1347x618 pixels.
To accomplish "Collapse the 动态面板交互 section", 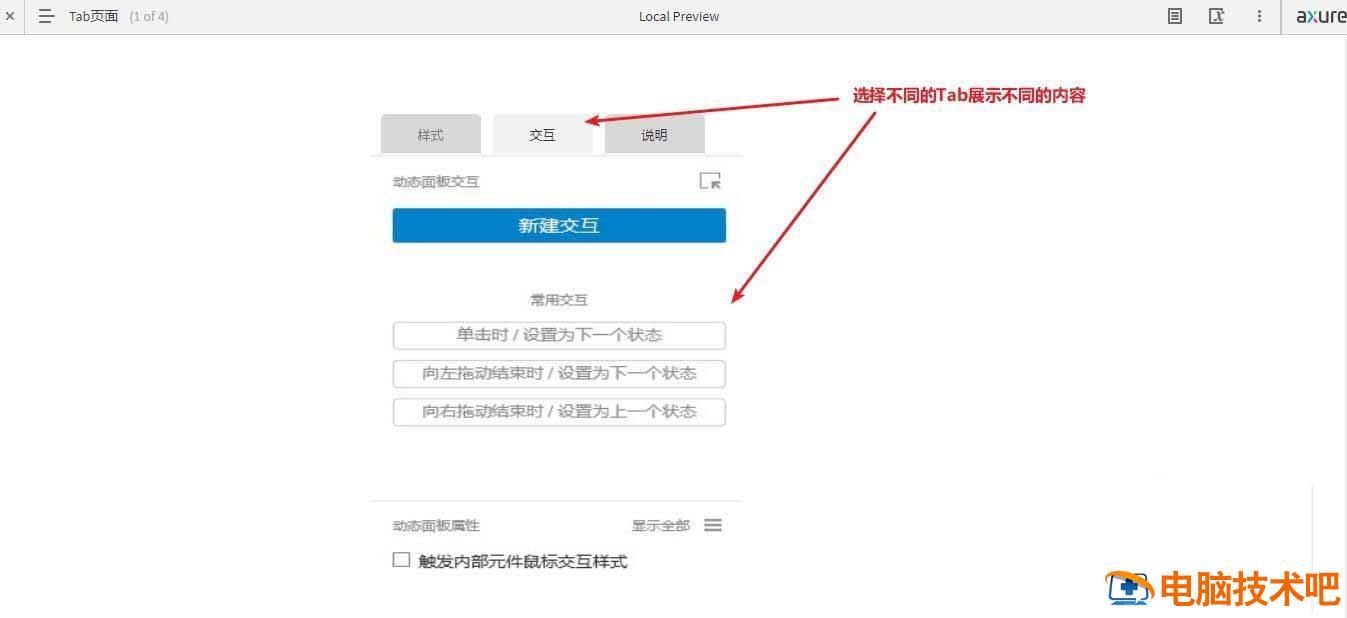I will pos(436,181).
